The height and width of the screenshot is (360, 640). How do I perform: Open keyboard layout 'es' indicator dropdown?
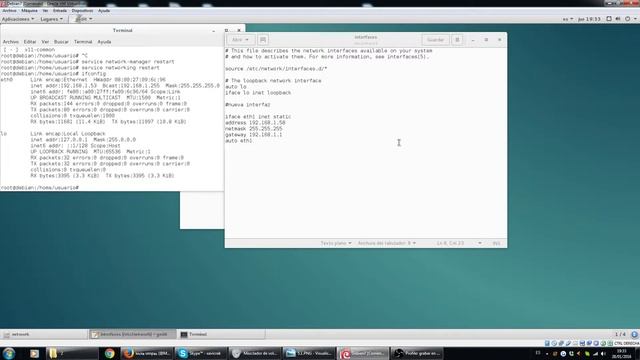568,19
